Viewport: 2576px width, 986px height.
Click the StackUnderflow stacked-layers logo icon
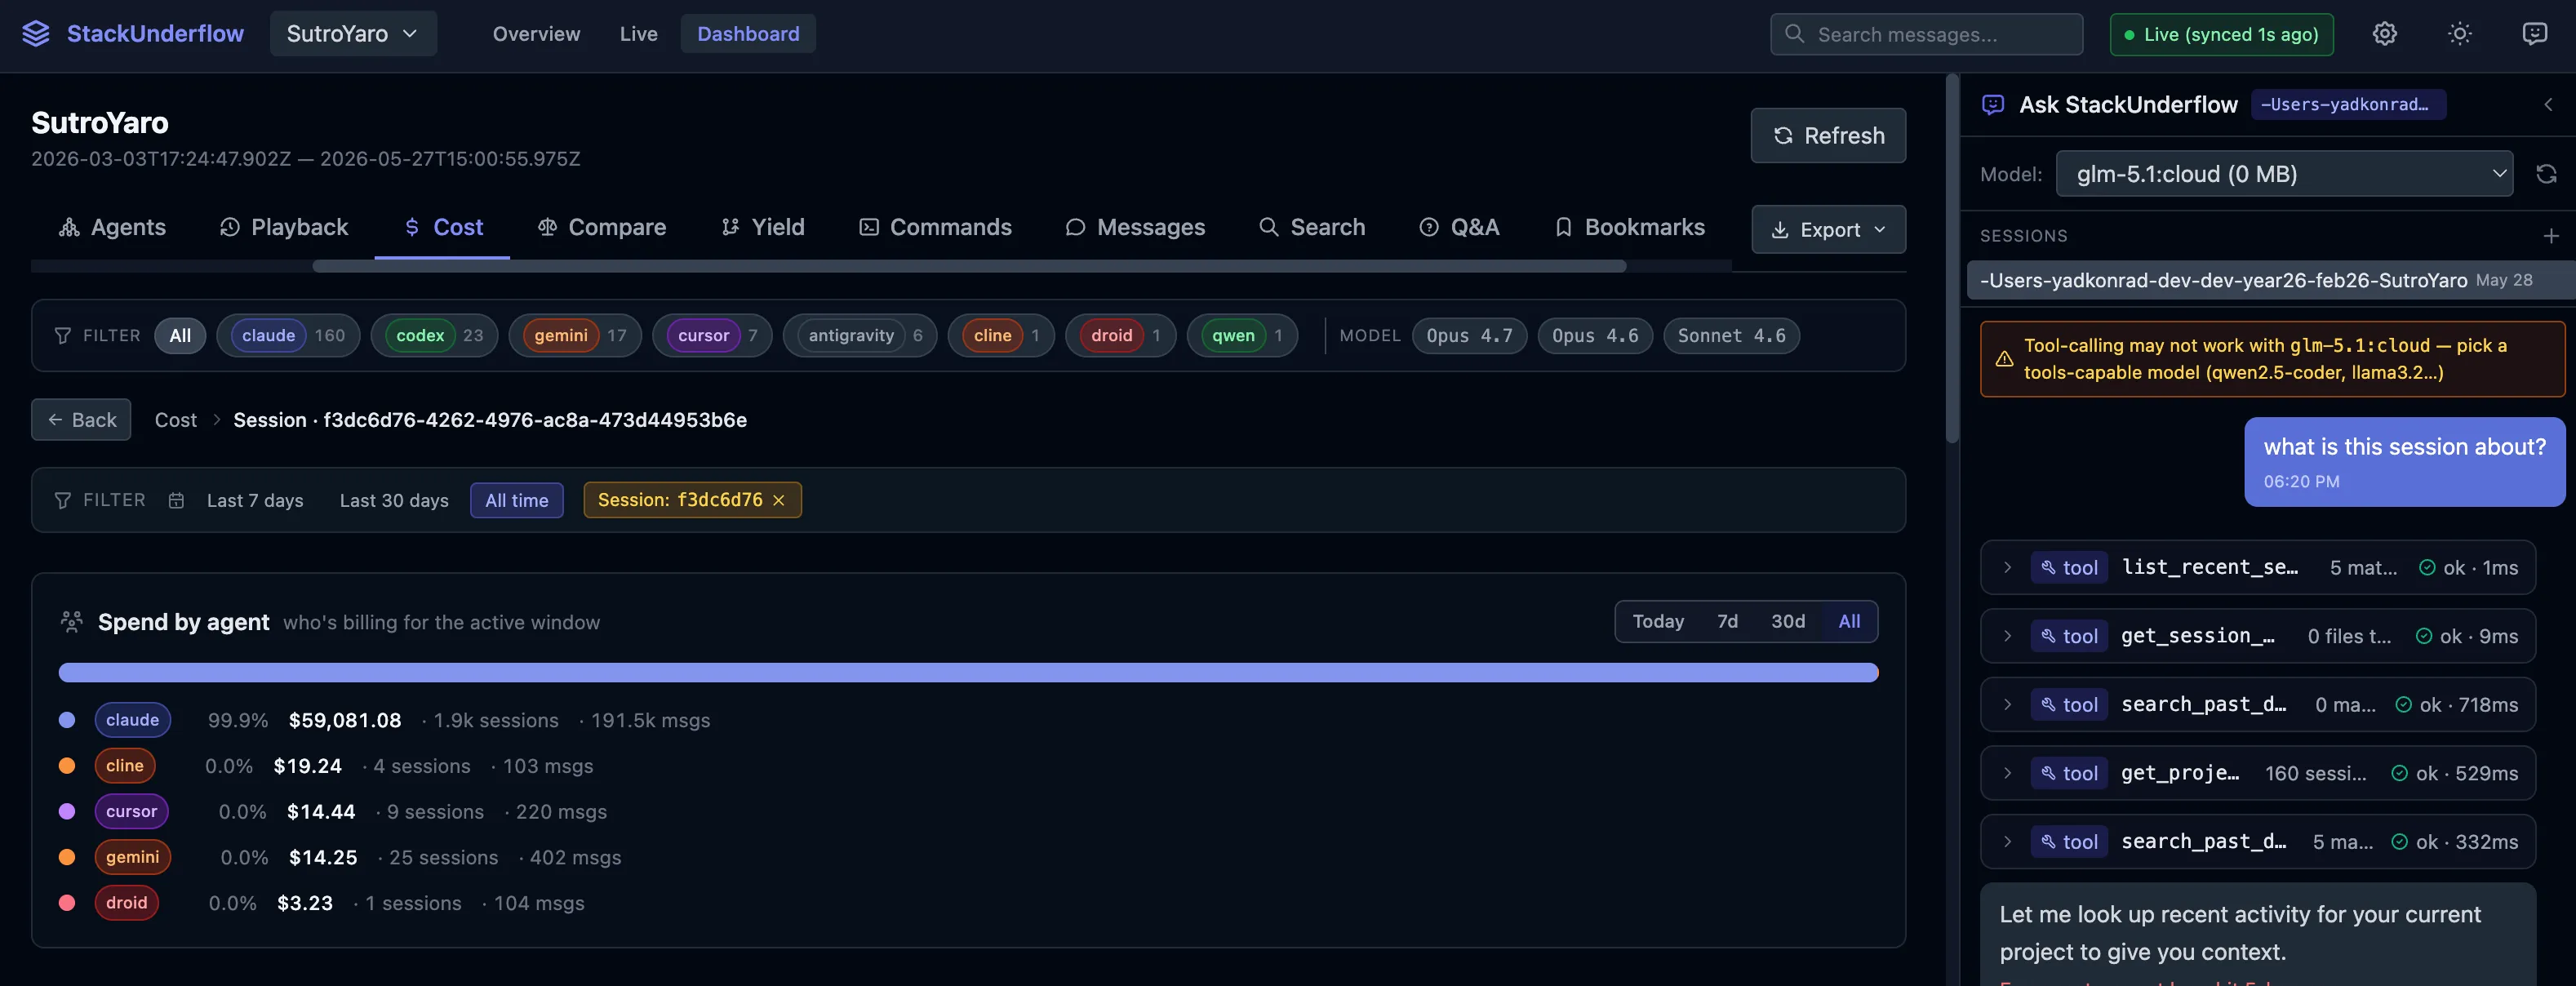tap(36, 33)
